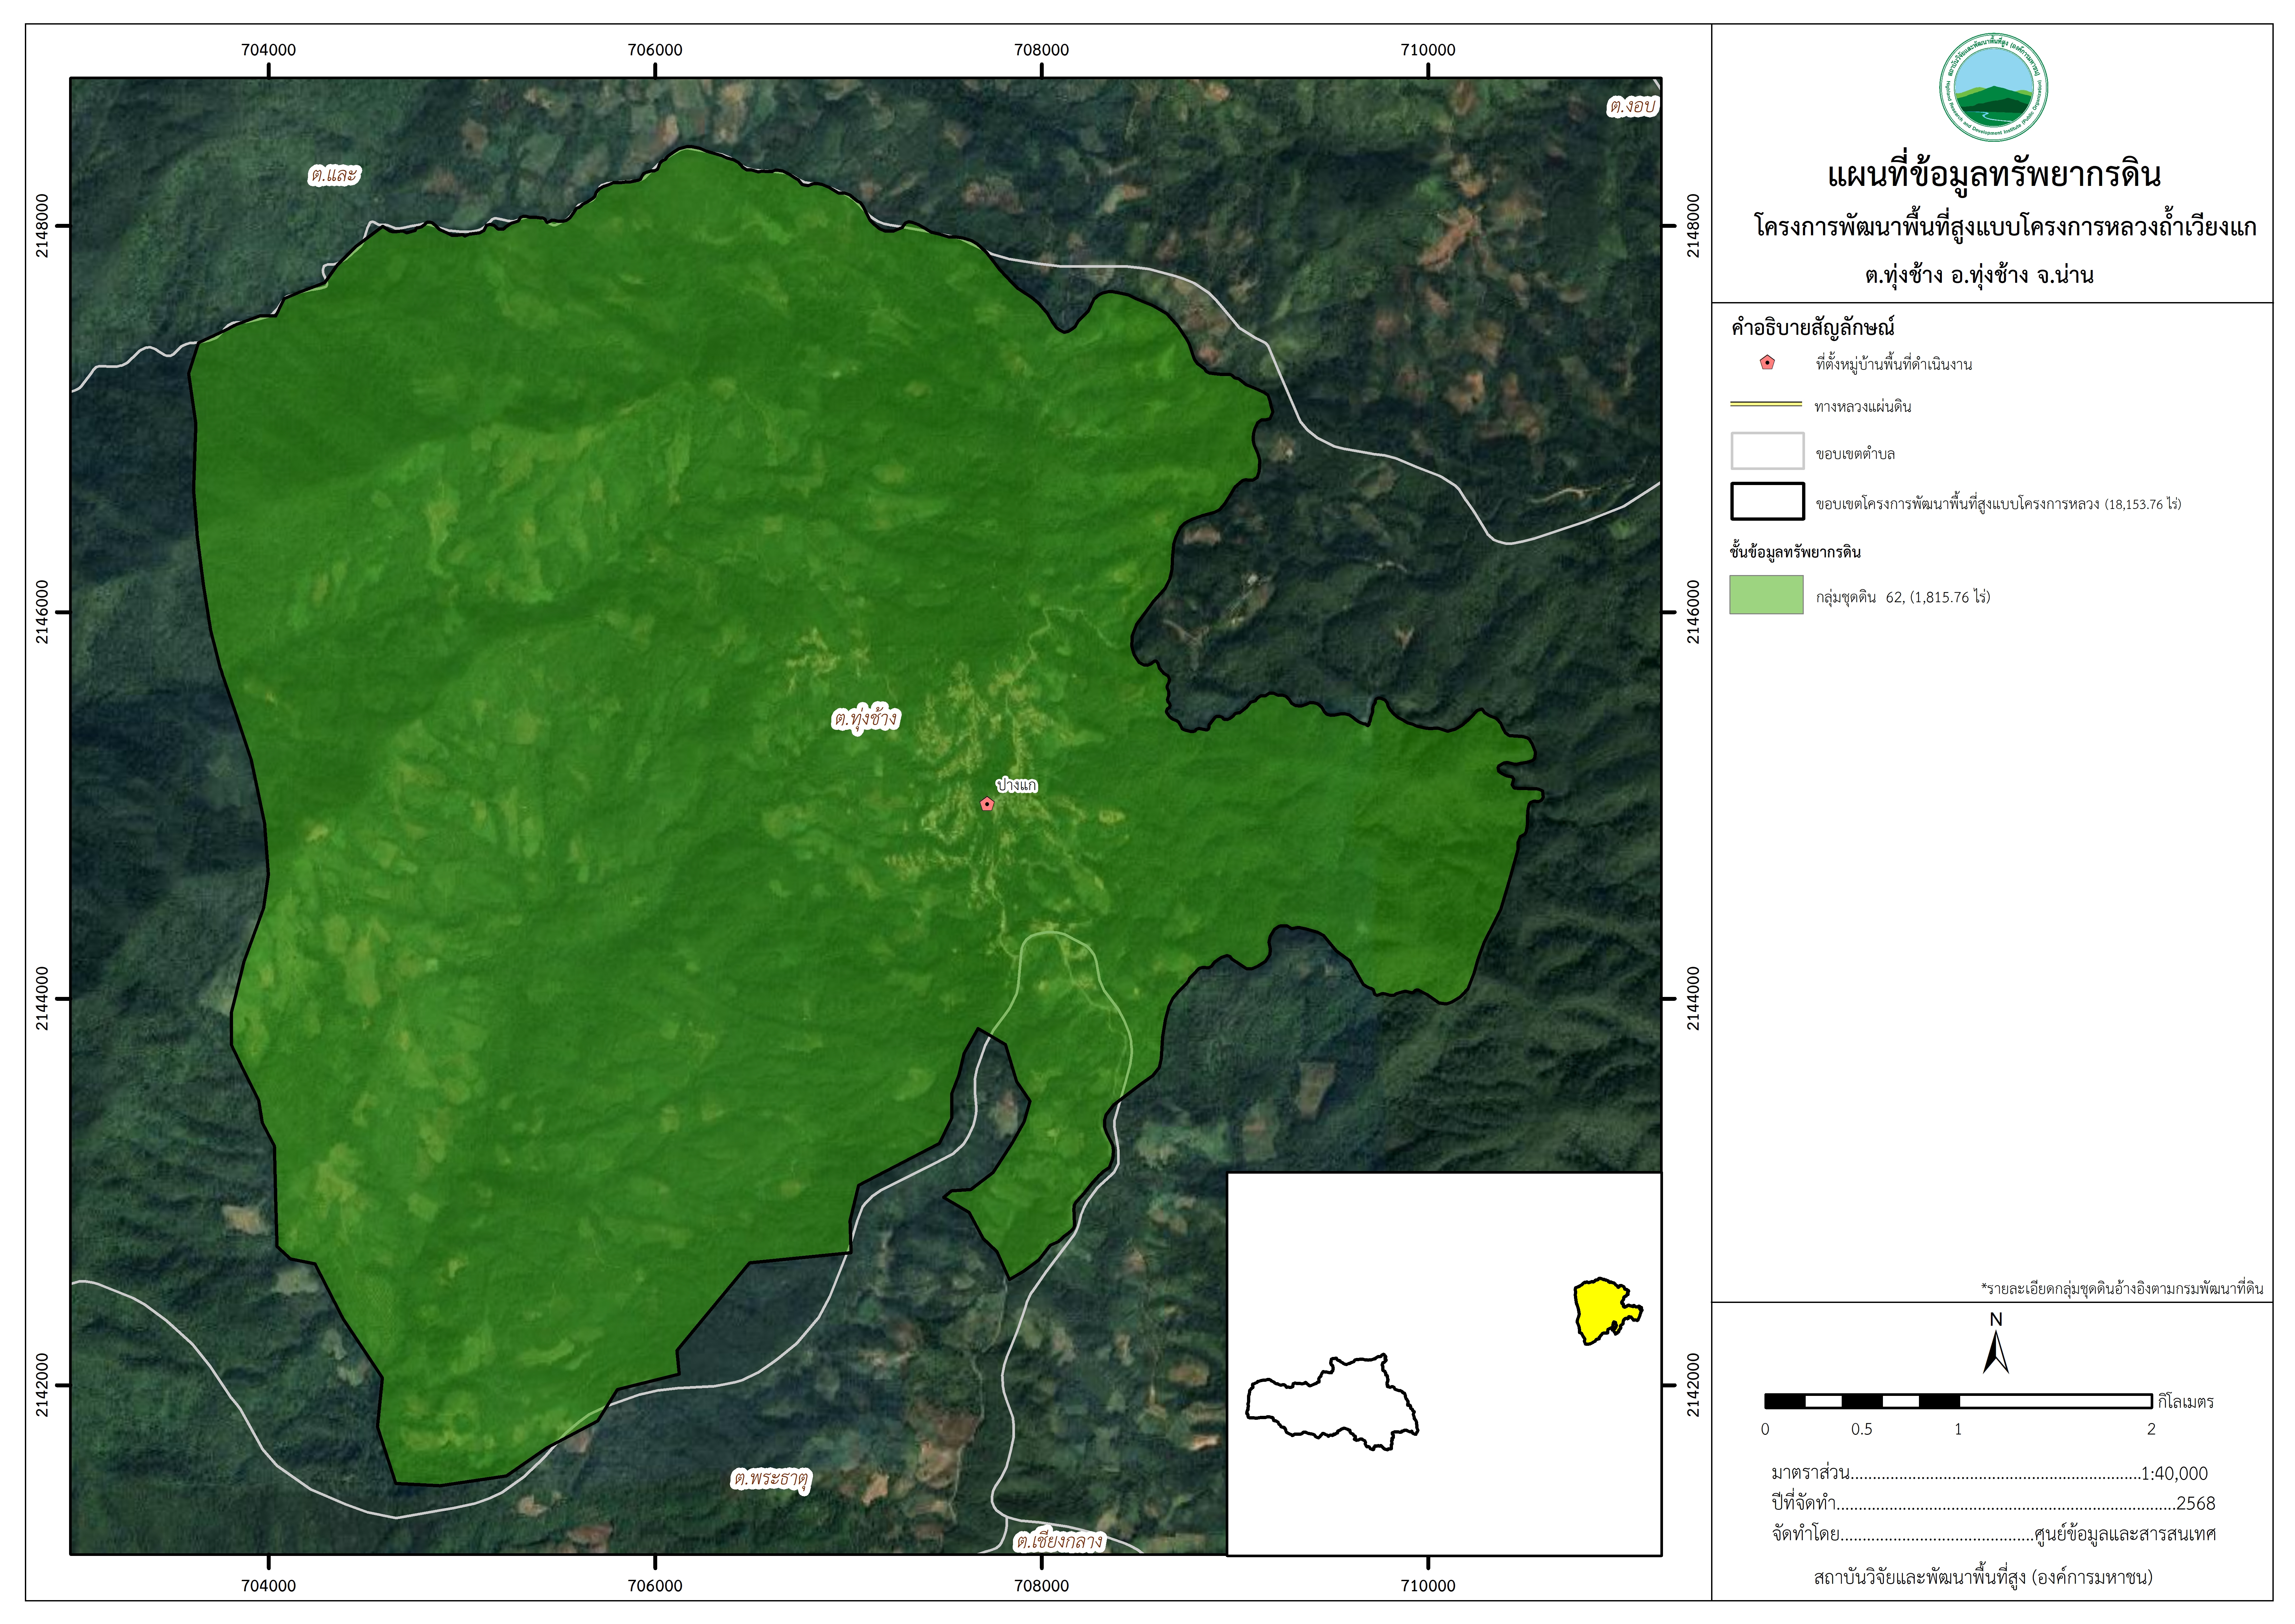Viewport: 2295px width, 1624px height.
Task: Click the 'N' letter above the north arrow
Action: pos(1996,1320)
